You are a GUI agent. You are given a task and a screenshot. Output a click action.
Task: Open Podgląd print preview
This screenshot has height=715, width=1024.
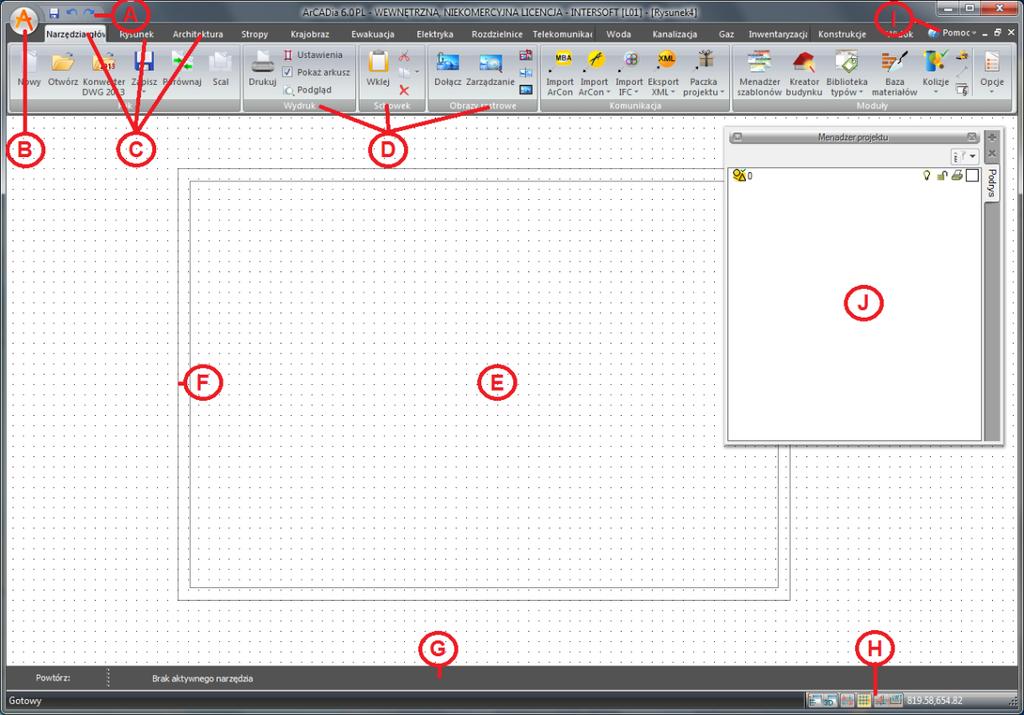[308, 90]
